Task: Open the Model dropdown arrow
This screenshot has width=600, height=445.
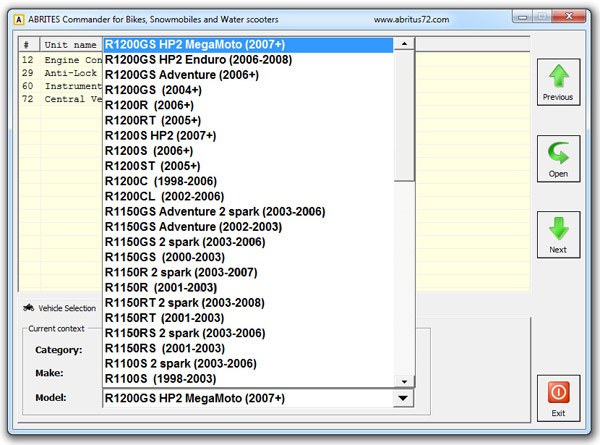Action: 403,398
